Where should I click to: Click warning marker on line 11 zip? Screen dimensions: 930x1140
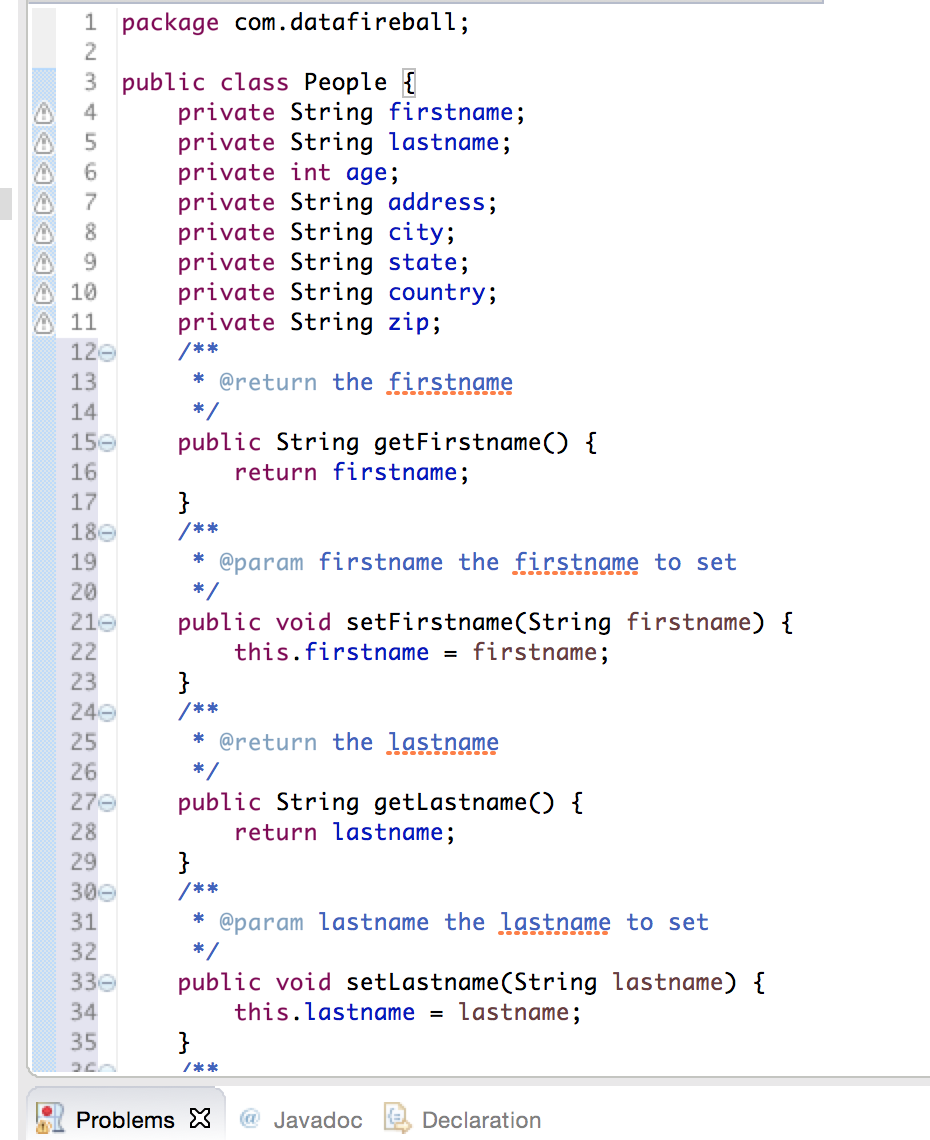[44, 322]
